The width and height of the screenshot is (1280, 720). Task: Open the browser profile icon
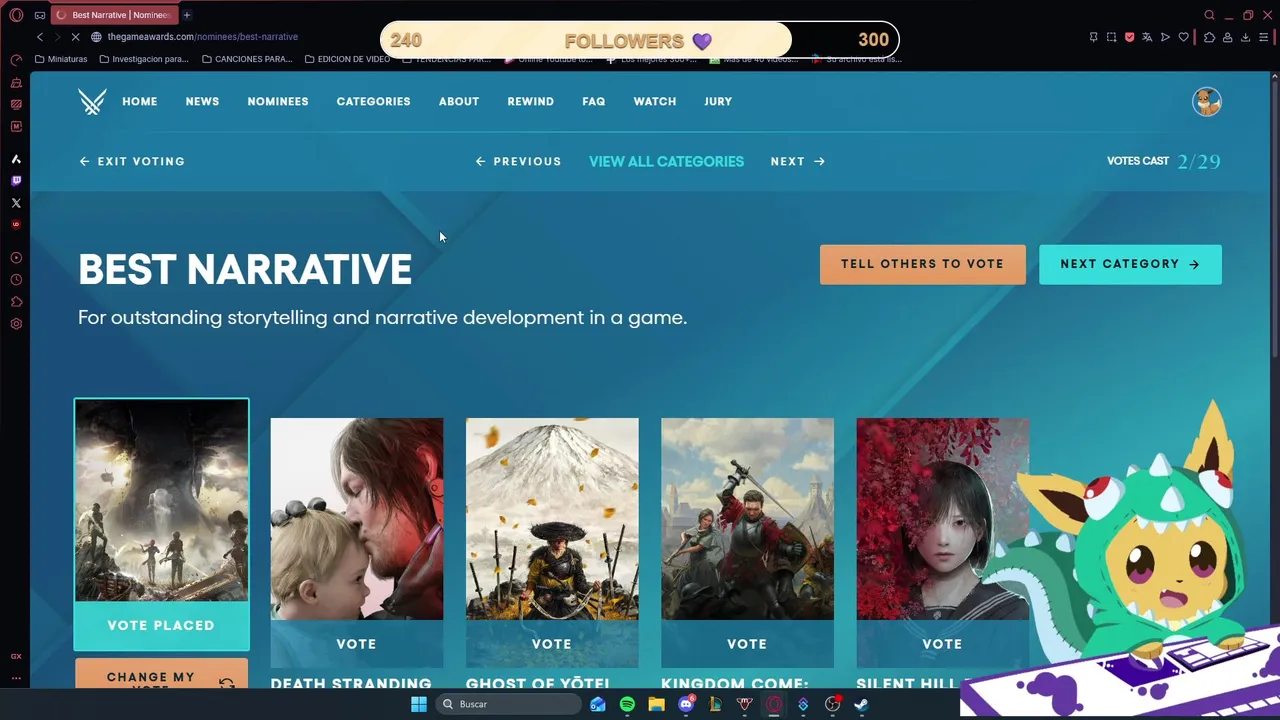[x=1227, y=37]
